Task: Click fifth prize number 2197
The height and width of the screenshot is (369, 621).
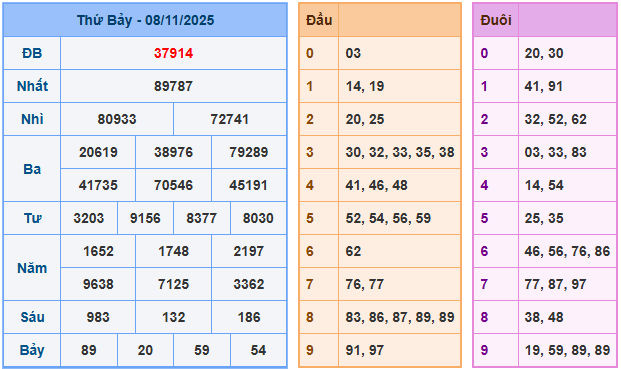Action: tap(249, 251)
